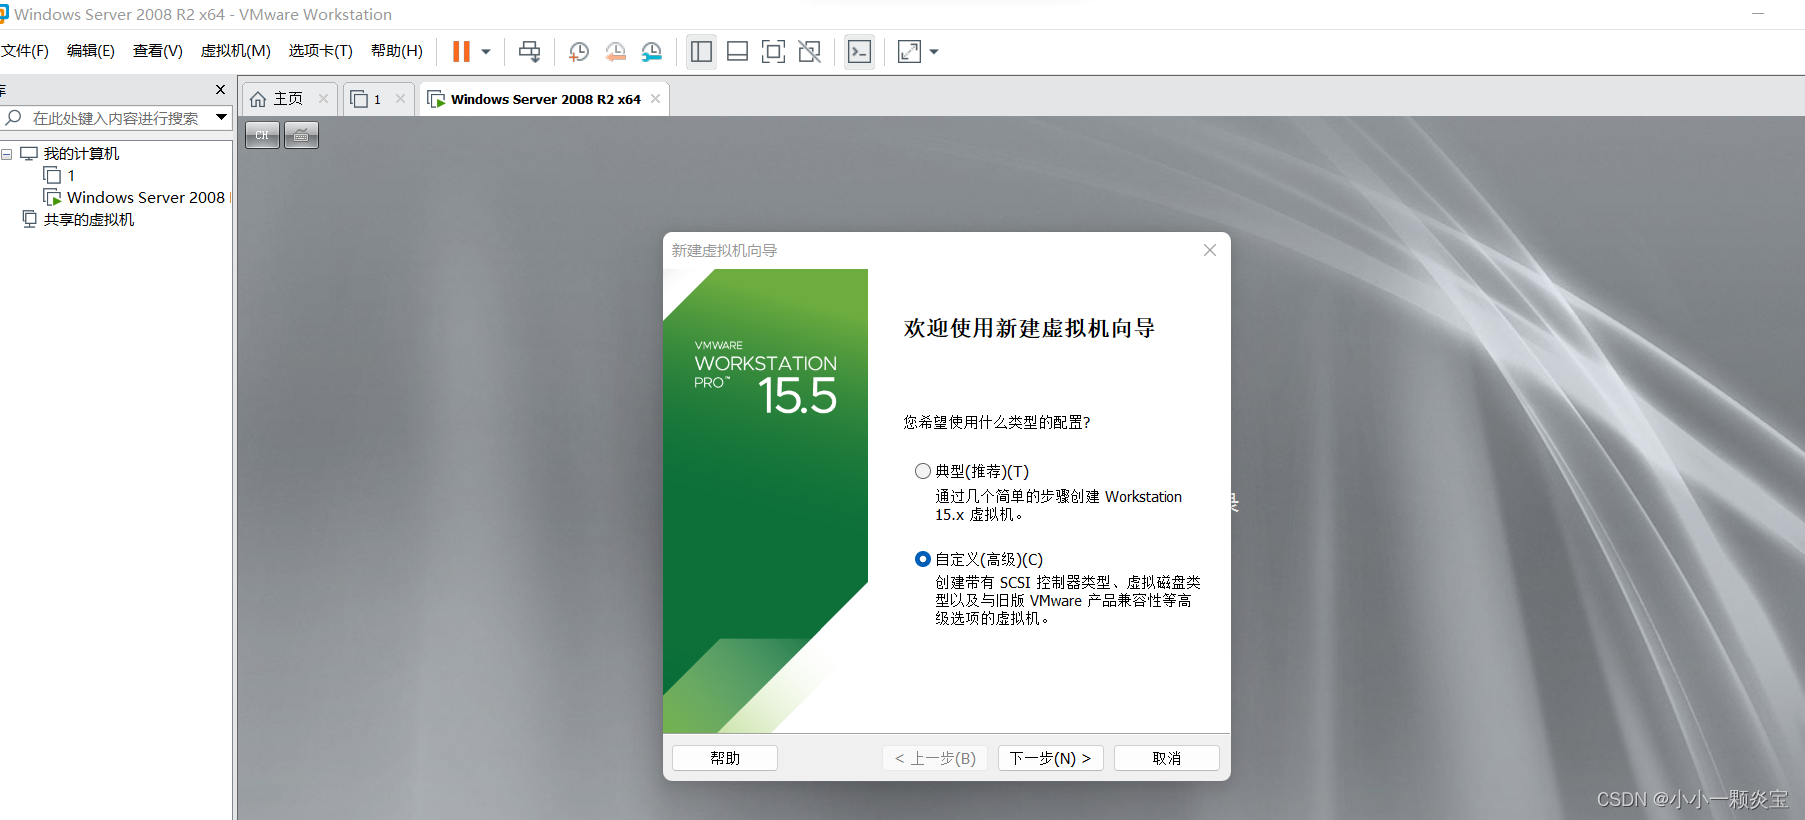Select the 自定义(高级)(C) radio option
Screen dimensions: 1805x820
coord(923,559)
